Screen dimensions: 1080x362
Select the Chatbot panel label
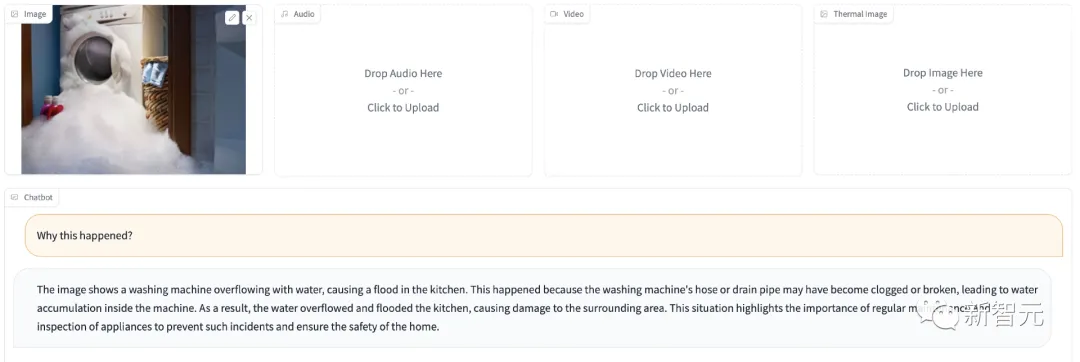pos(38,197)
